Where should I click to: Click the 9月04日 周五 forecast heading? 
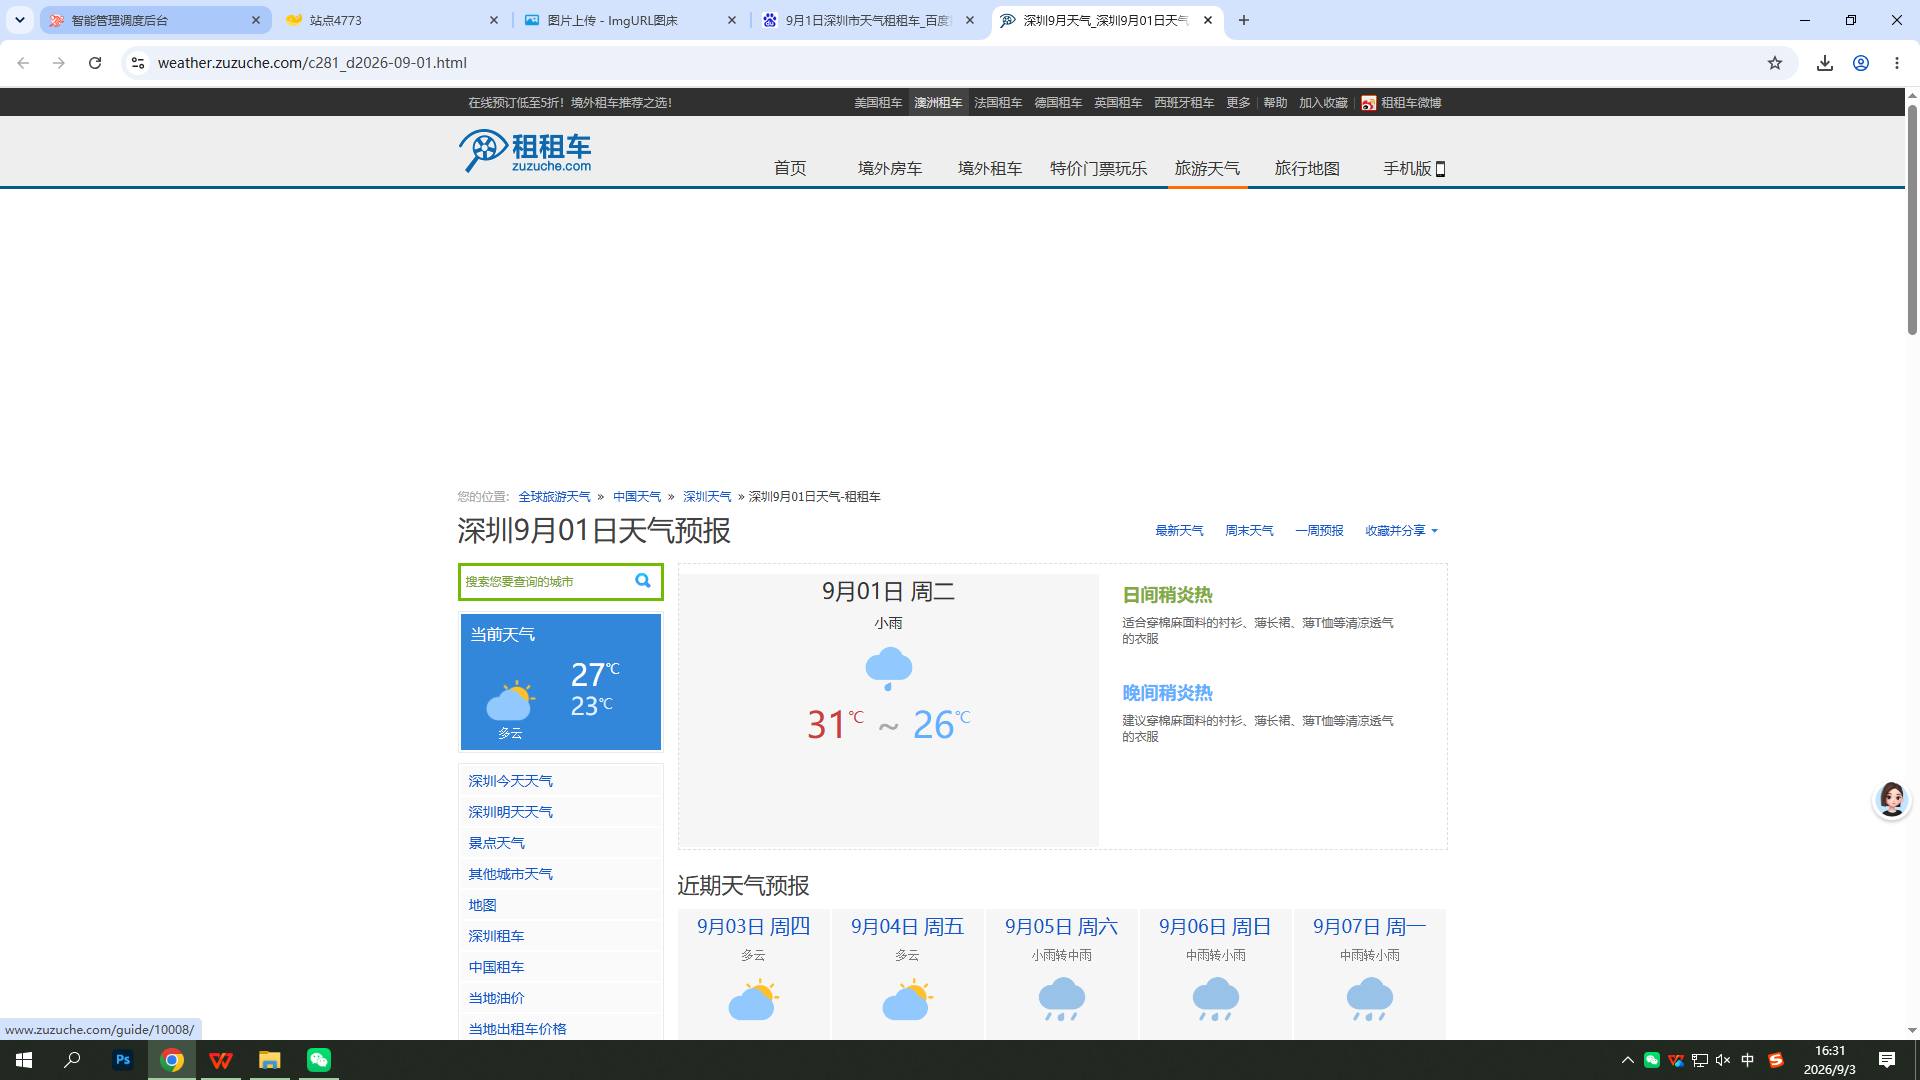pos(907,927)
